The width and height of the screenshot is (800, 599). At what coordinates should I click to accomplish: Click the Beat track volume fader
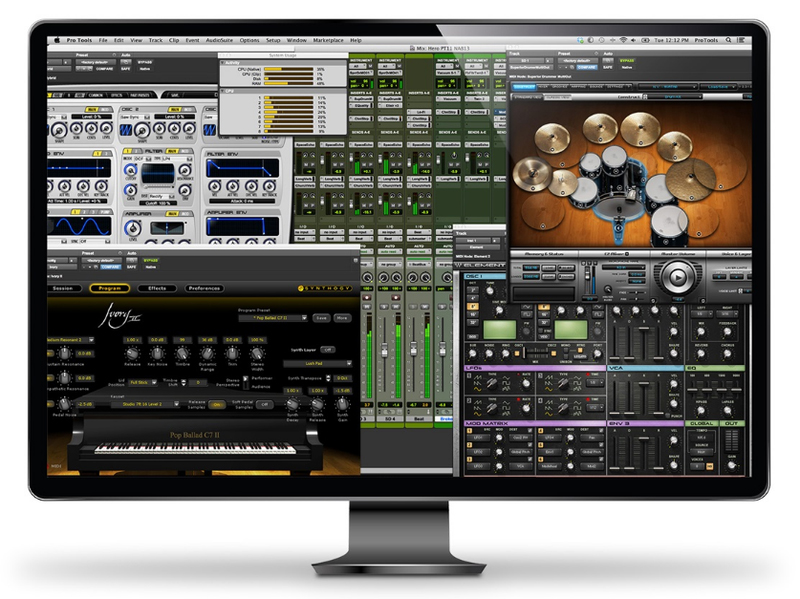[x=413, y=348]
